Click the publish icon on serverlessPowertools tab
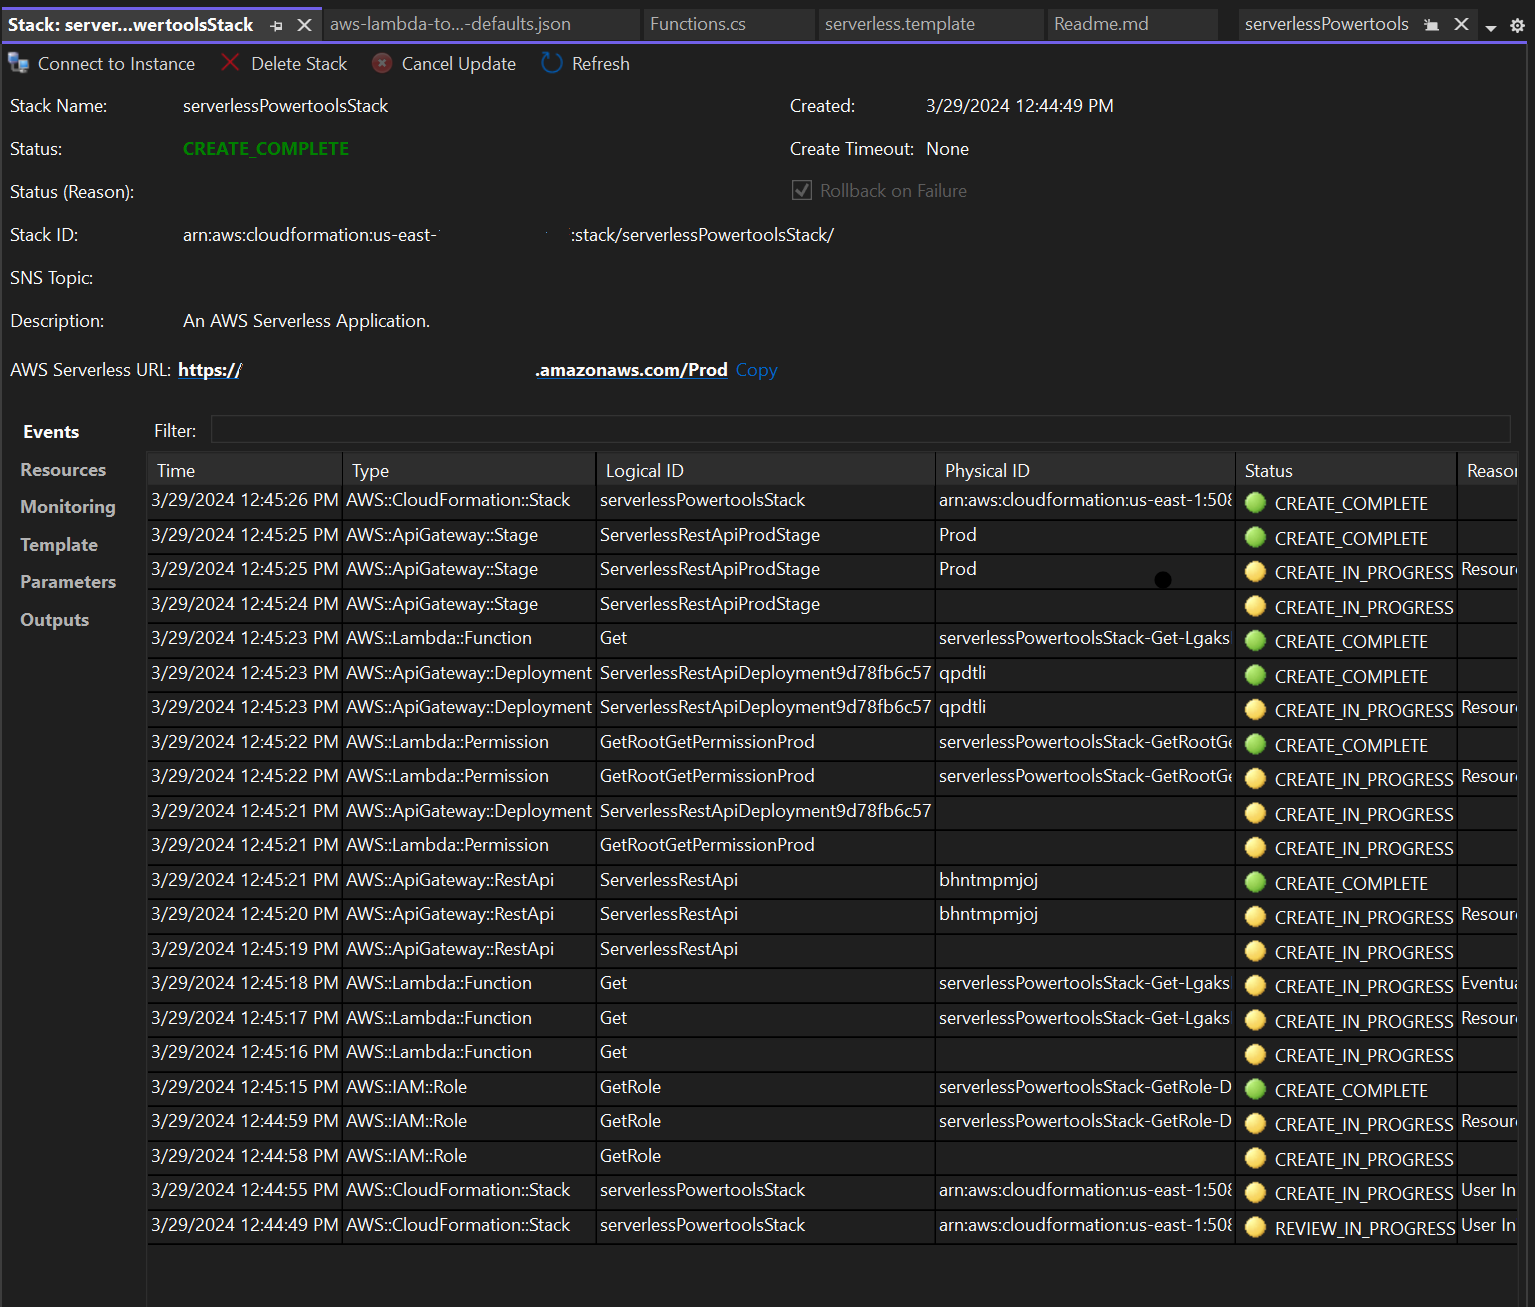Viewport: 1535px width, 1307px height. 1430,23
